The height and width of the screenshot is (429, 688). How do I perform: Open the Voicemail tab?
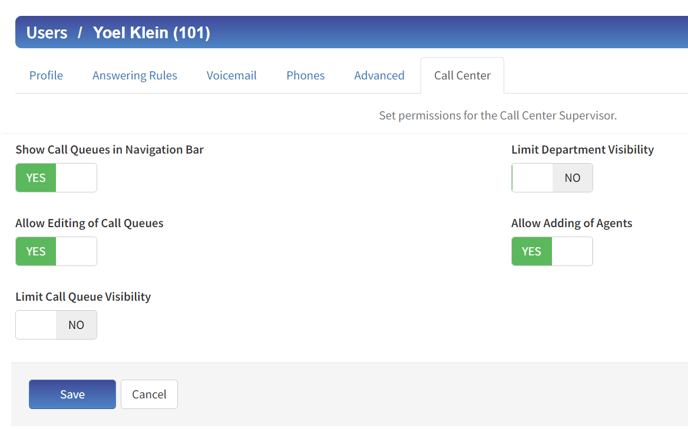tap(232, 75)
